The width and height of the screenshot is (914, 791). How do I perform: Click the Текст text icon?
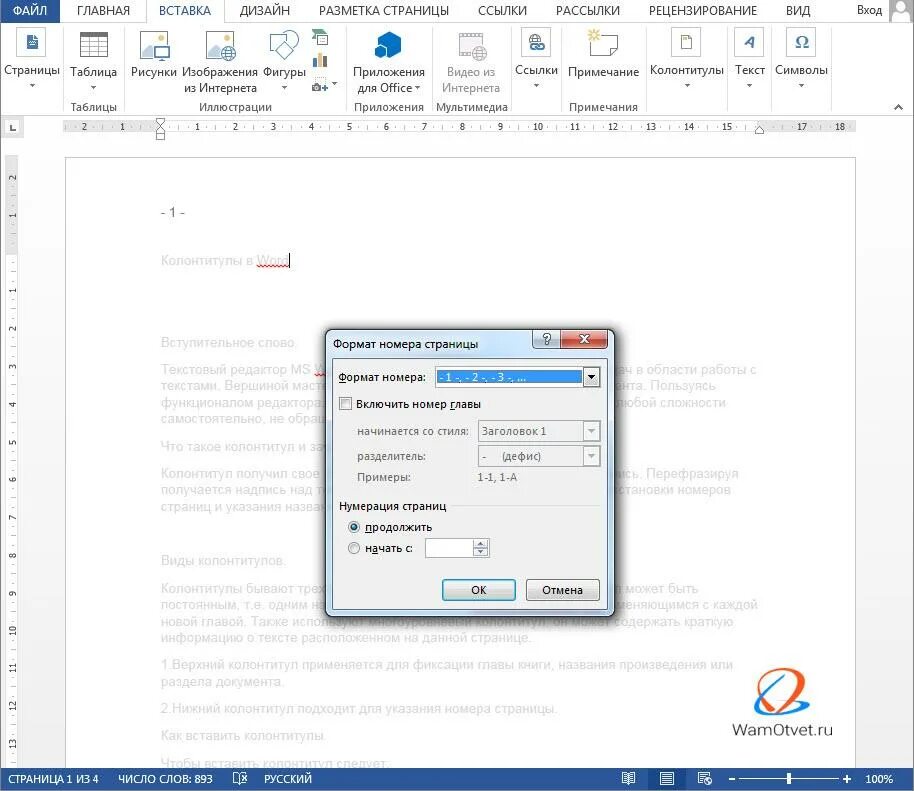(x=749, y=42)
